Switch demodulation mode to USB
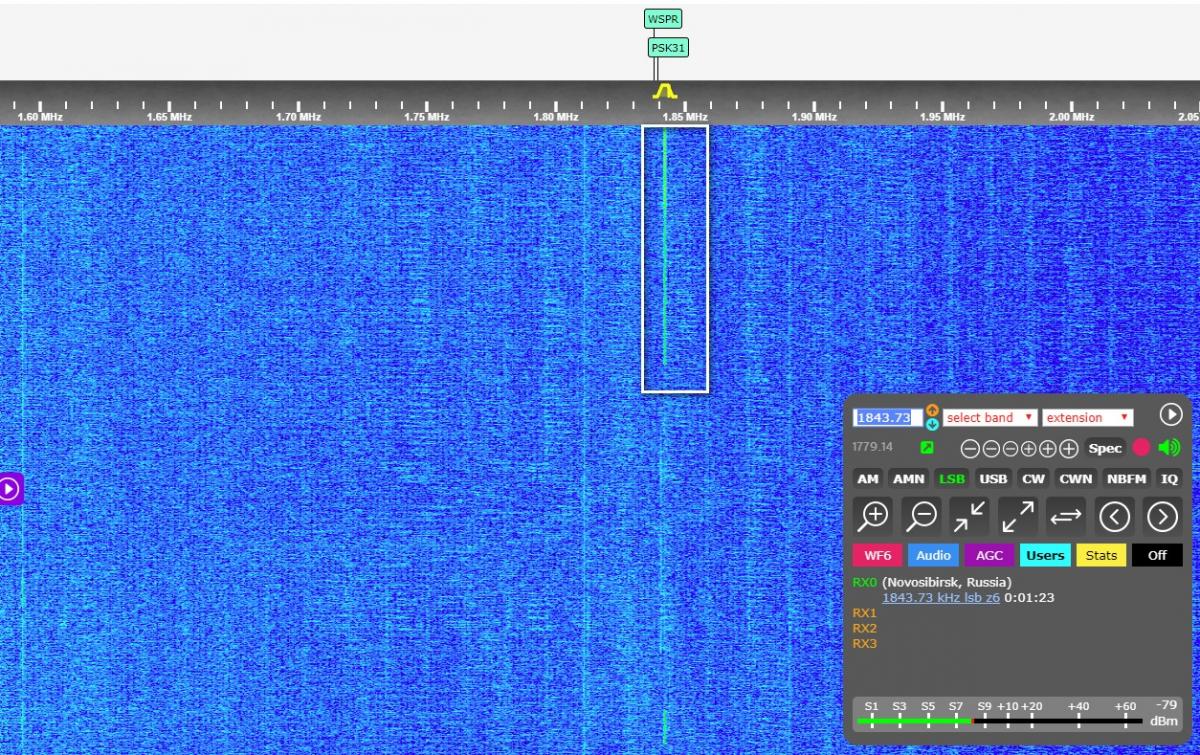1200x755 pixels. tap(993, 479)
